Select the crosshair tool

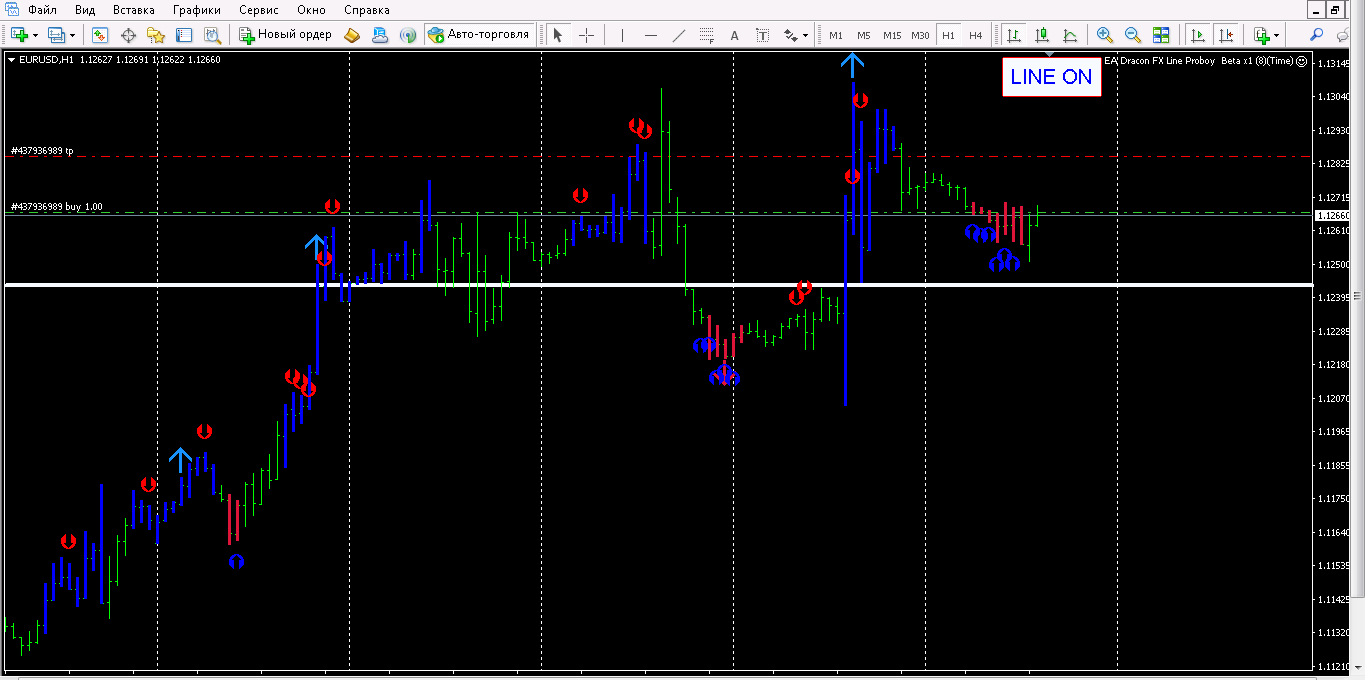click(586, 35)
